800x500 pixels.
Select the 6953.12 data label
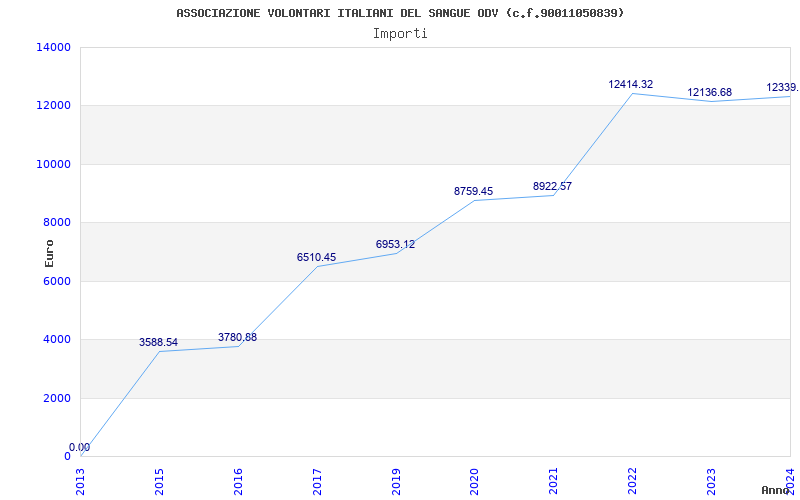[x=395, y=244]
